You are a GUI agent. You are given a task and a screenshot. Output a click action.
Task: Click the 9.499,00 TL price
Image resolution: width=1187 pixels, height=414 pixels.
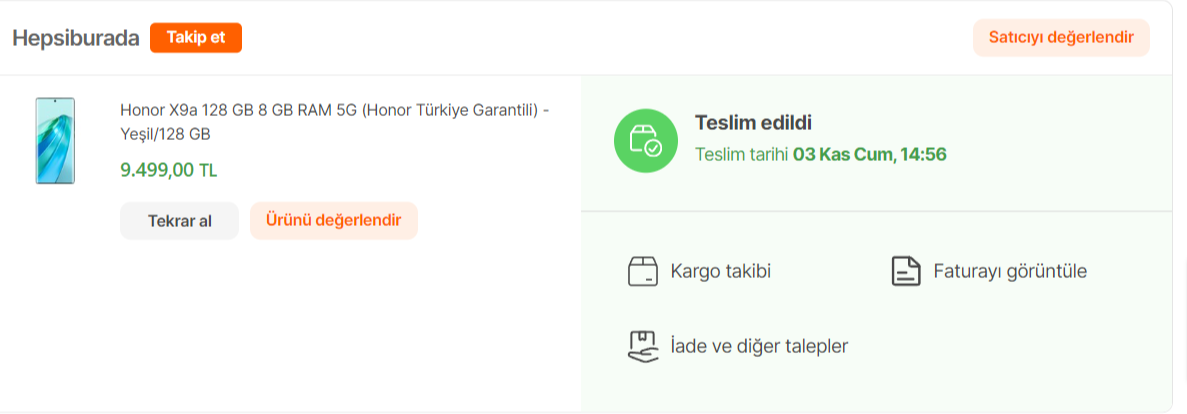click(x=168, y=170)
